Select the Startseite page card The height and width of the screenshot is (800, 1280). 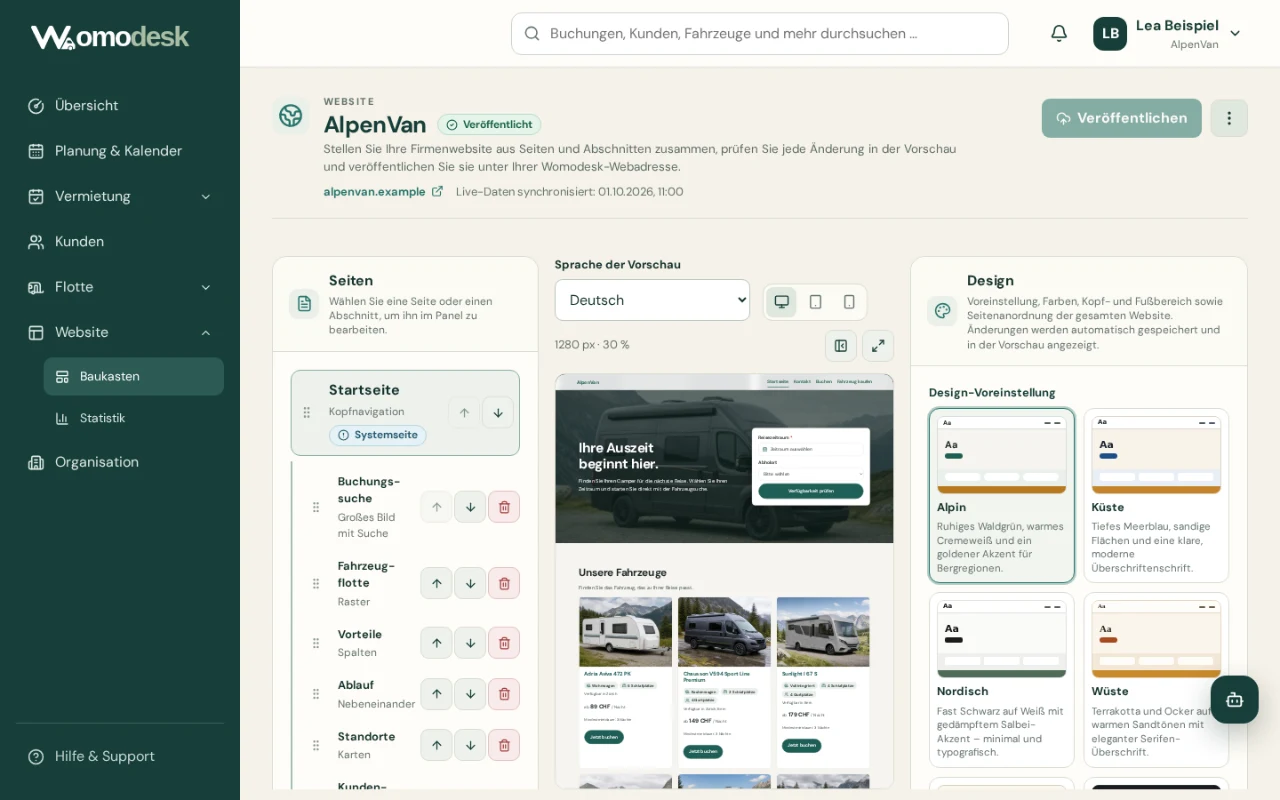pos(405,413)
